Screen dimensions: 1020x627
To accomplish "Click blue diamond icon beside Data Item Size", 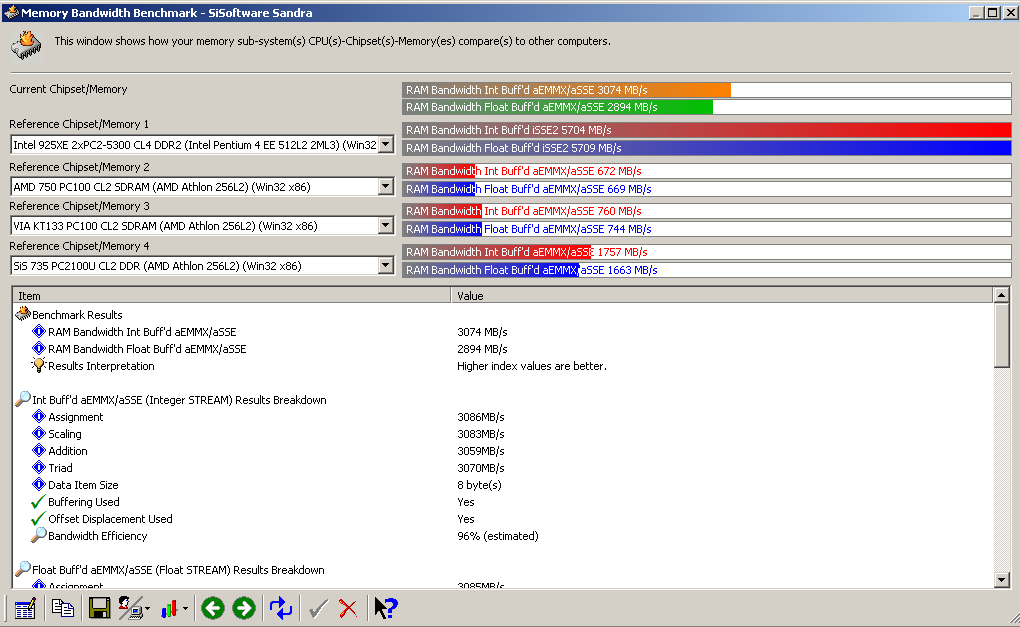I will tap(39, 484).
